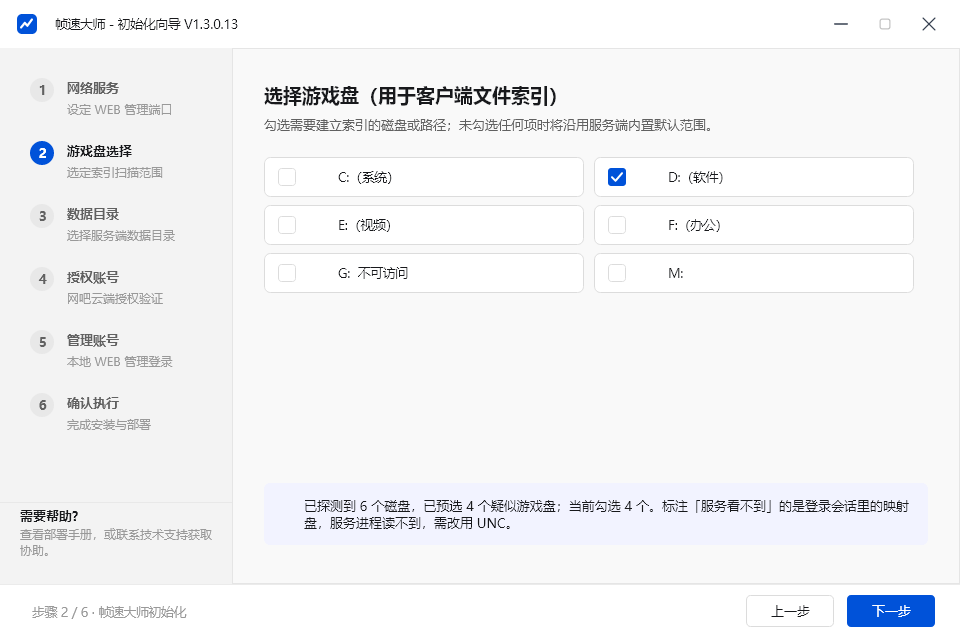Uncheck the D: (软件) disk checkbox
The image size is (960, 640).
pos(617,177)
